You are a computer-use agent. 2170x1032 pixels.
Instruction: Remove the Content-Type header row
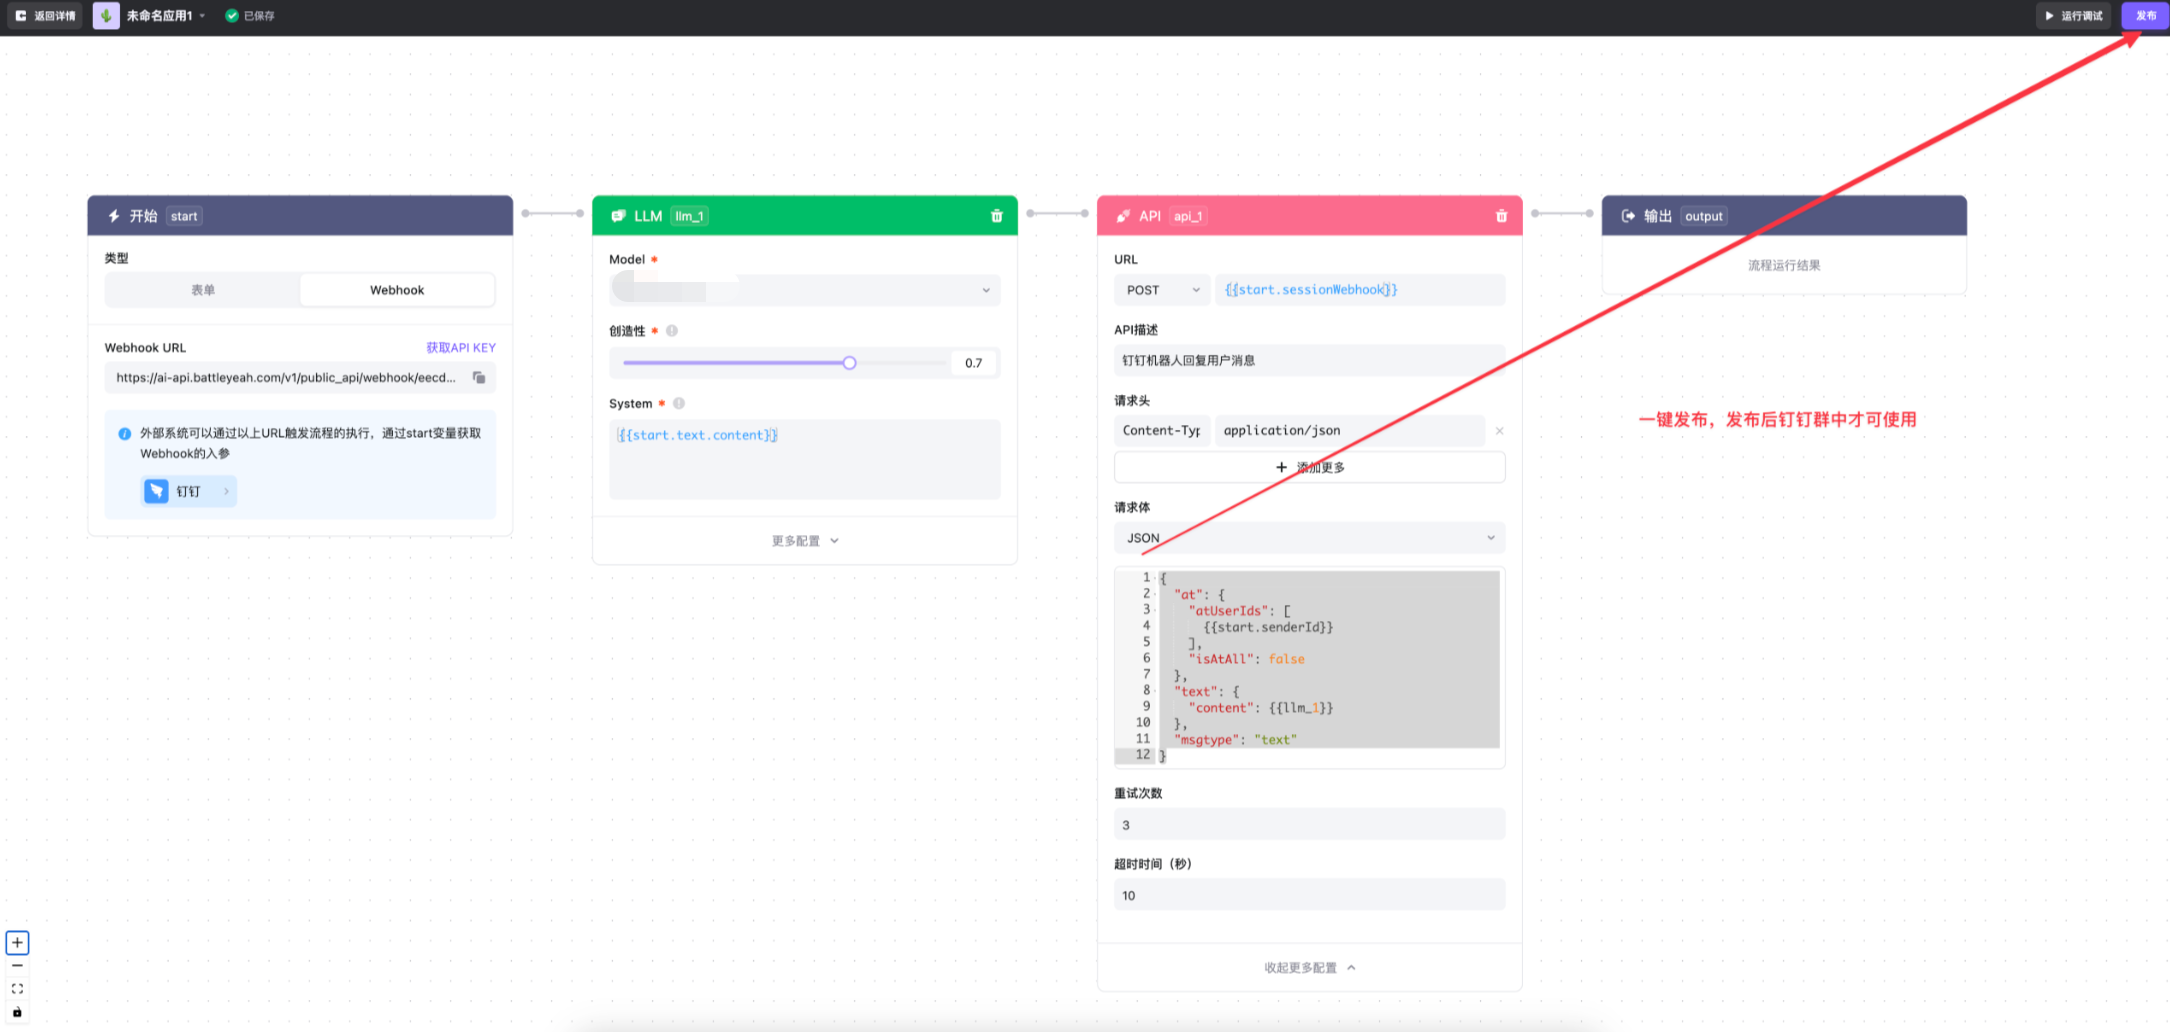point(1499,431)
